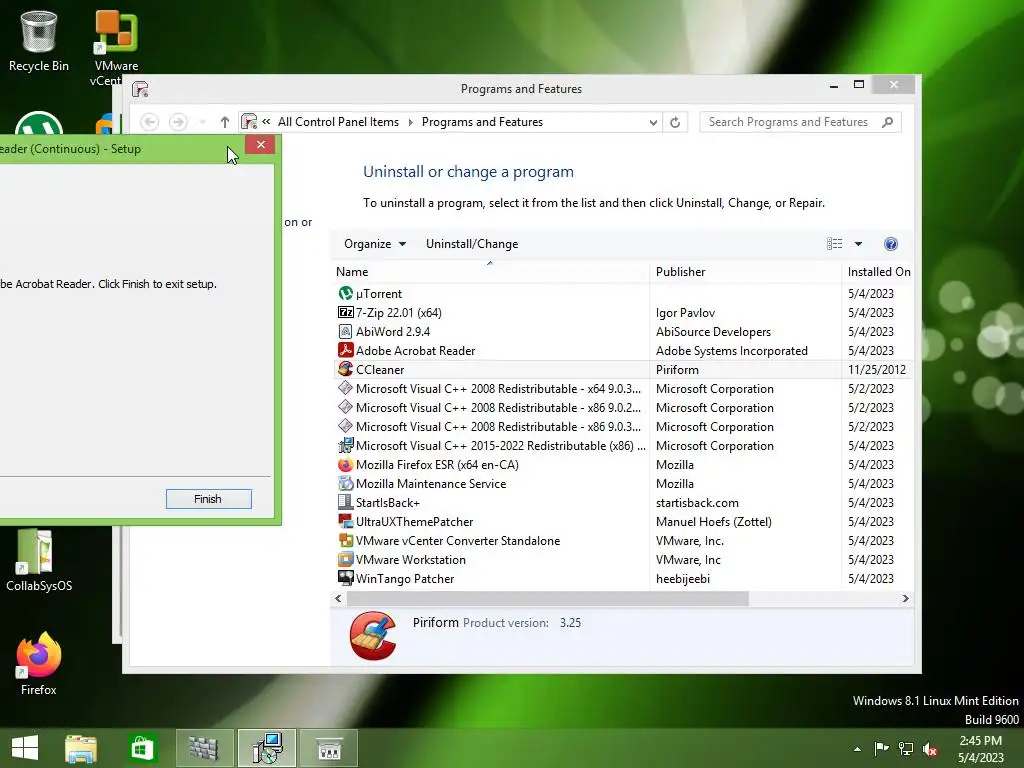Image resolution: width=1024 pixels, height=768 pixels.
Task: Open the Store icon on the taskbar
Action: (142, 748)
